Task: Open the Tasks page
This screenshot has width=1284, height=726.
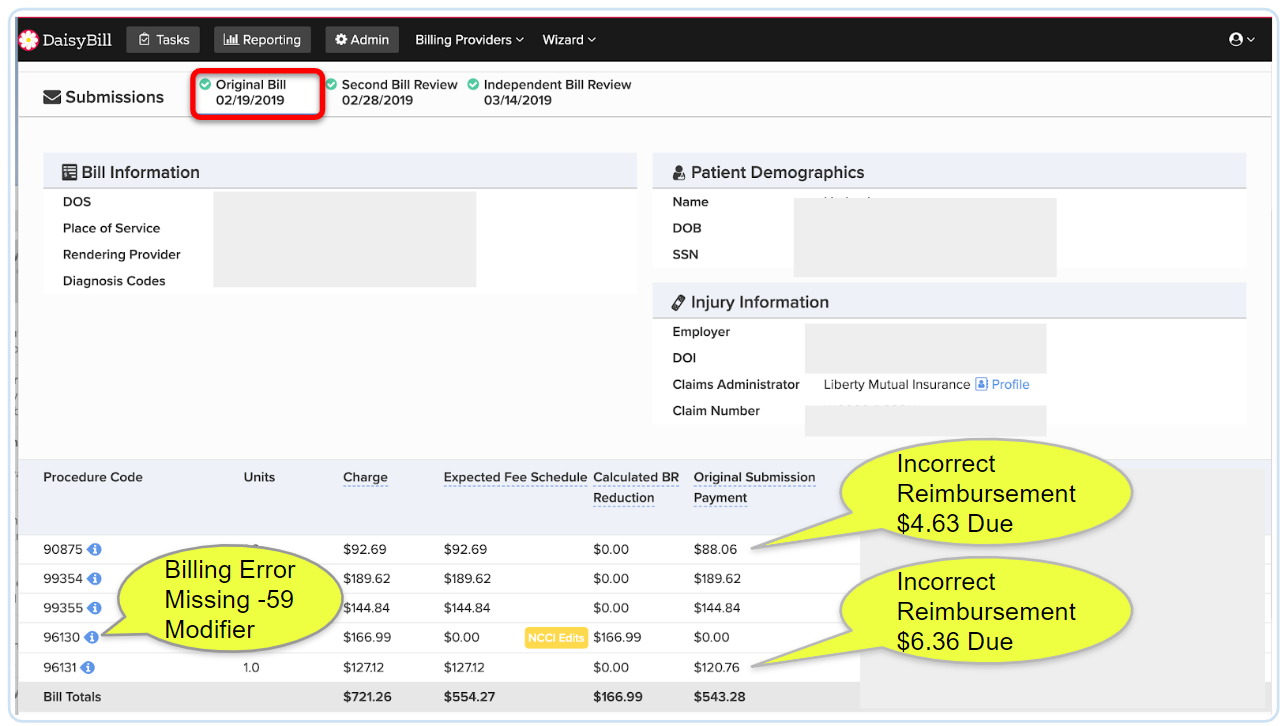Action: [x=163, y=40]
